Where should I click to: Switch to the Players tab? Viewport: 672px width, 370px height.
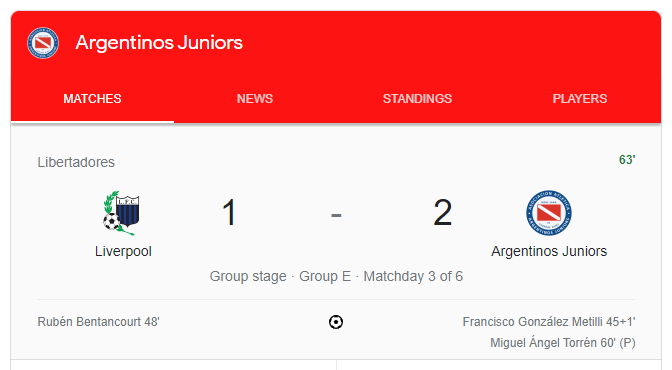click(x=580, y=99)
